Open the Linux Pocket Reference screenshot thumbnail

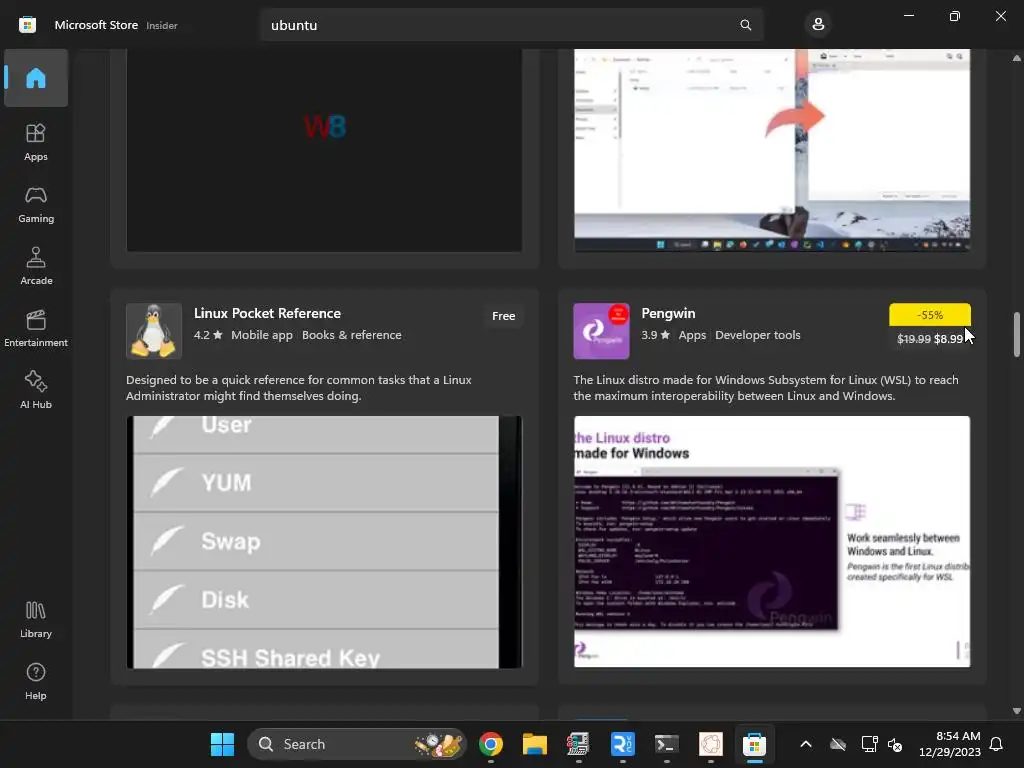pyautogui.click(x=324, y=542)
